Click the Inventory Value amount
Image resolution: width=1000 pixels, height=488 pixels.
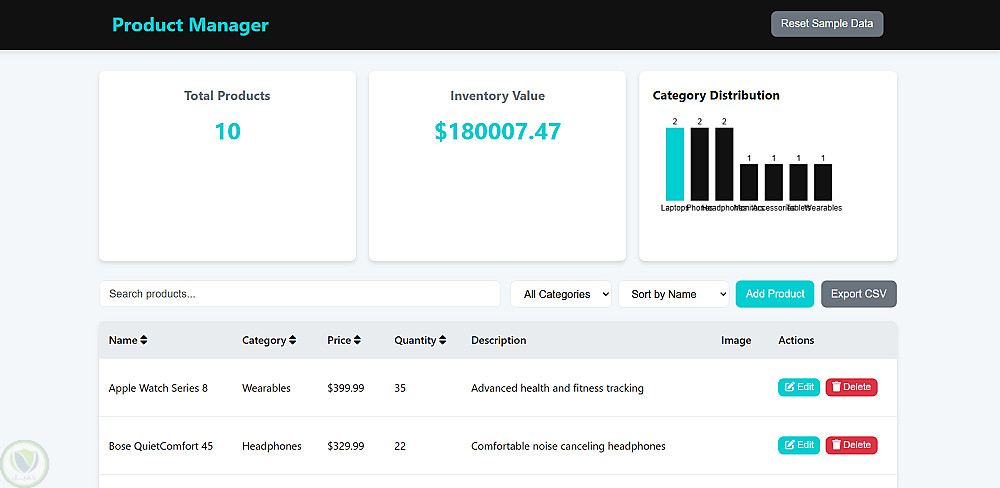point(497,131)
